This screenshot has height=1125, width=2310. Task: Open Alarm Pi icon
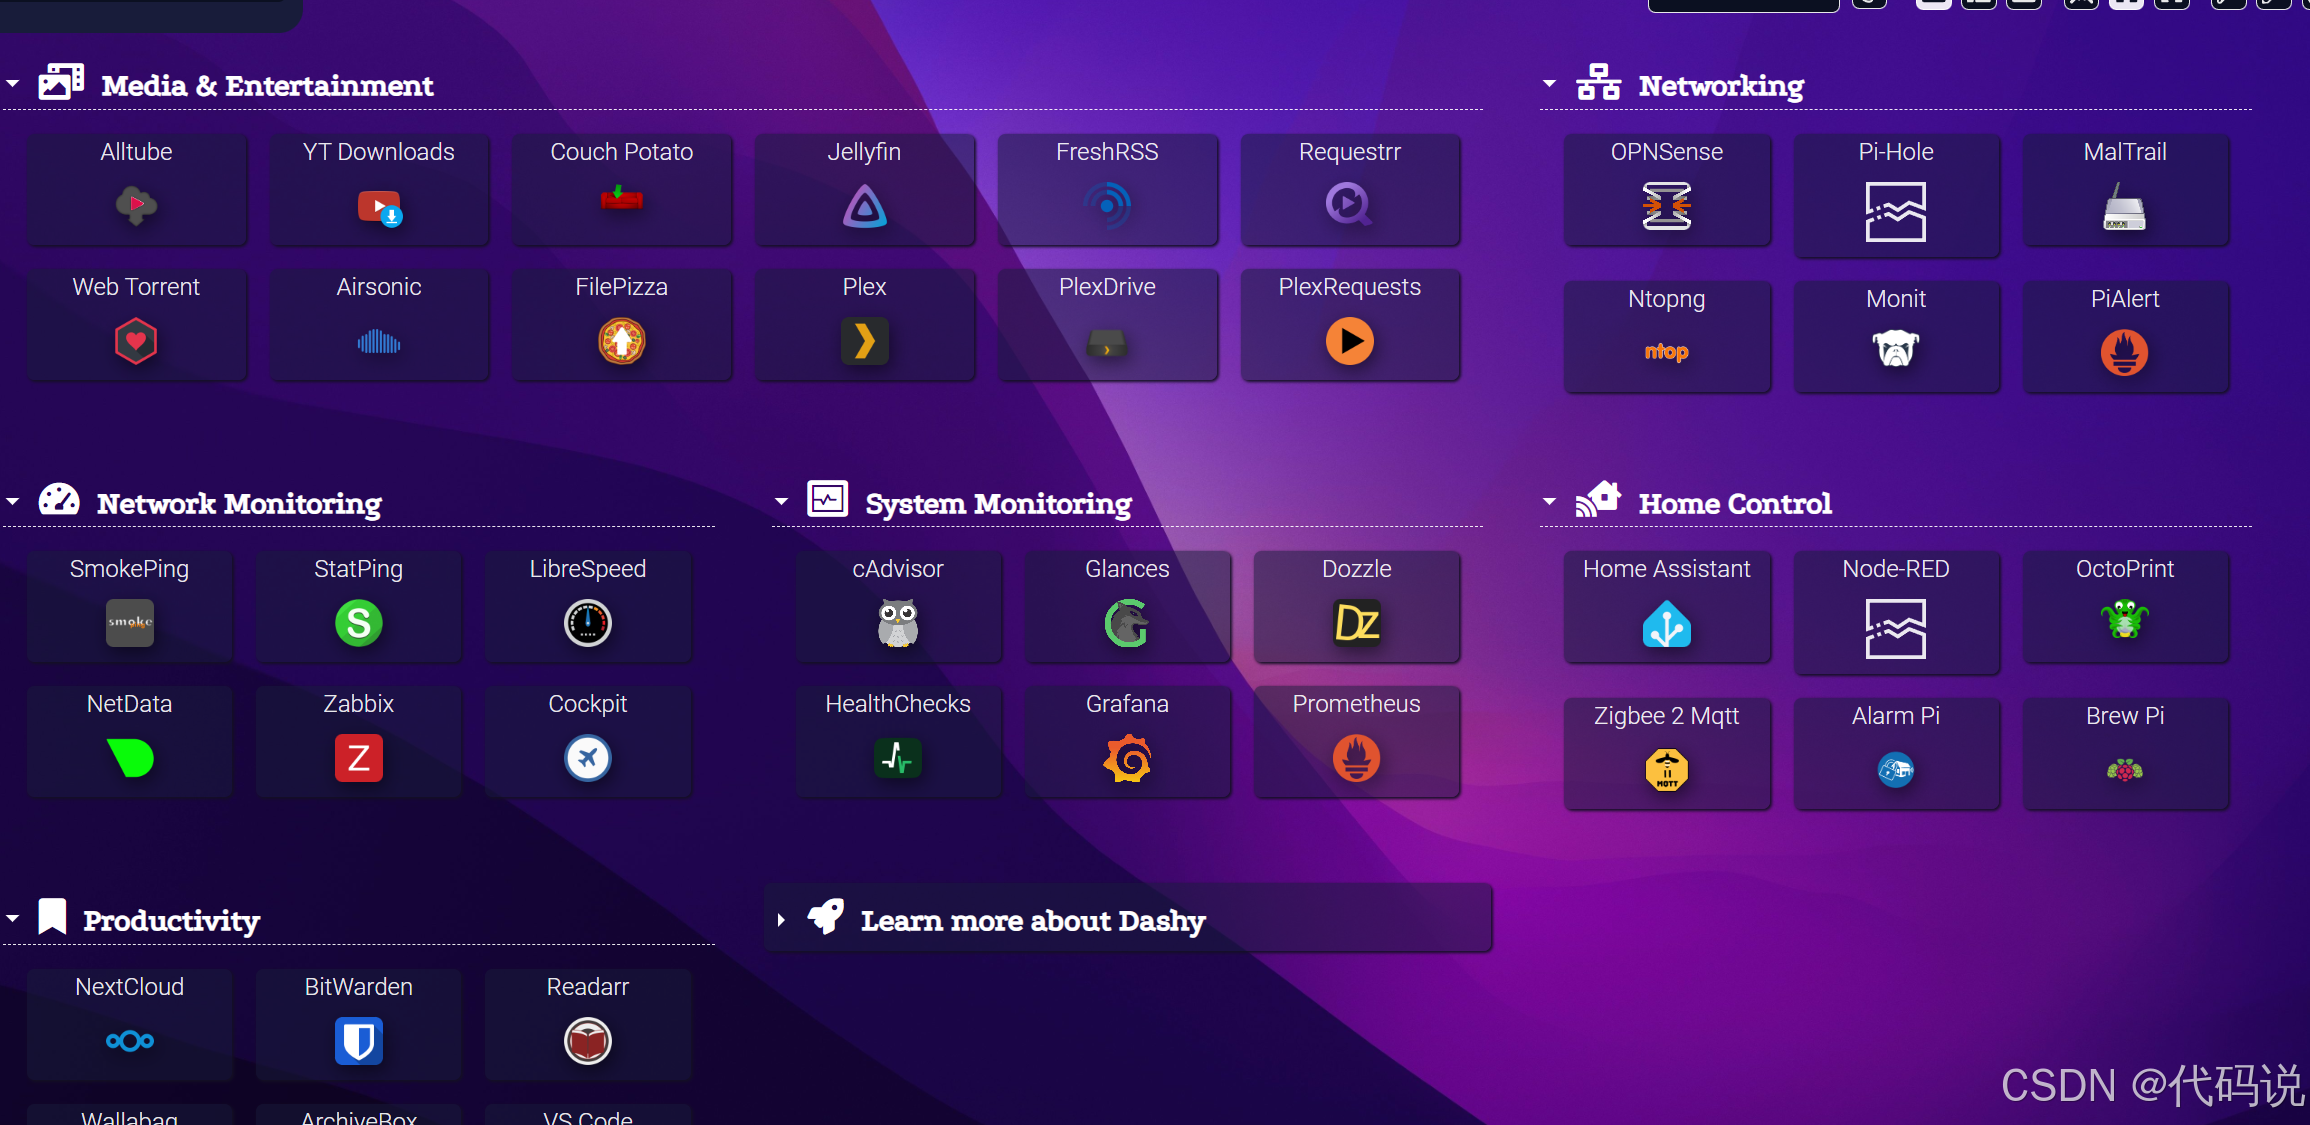pyautogui.click(x=1895, y=770)
